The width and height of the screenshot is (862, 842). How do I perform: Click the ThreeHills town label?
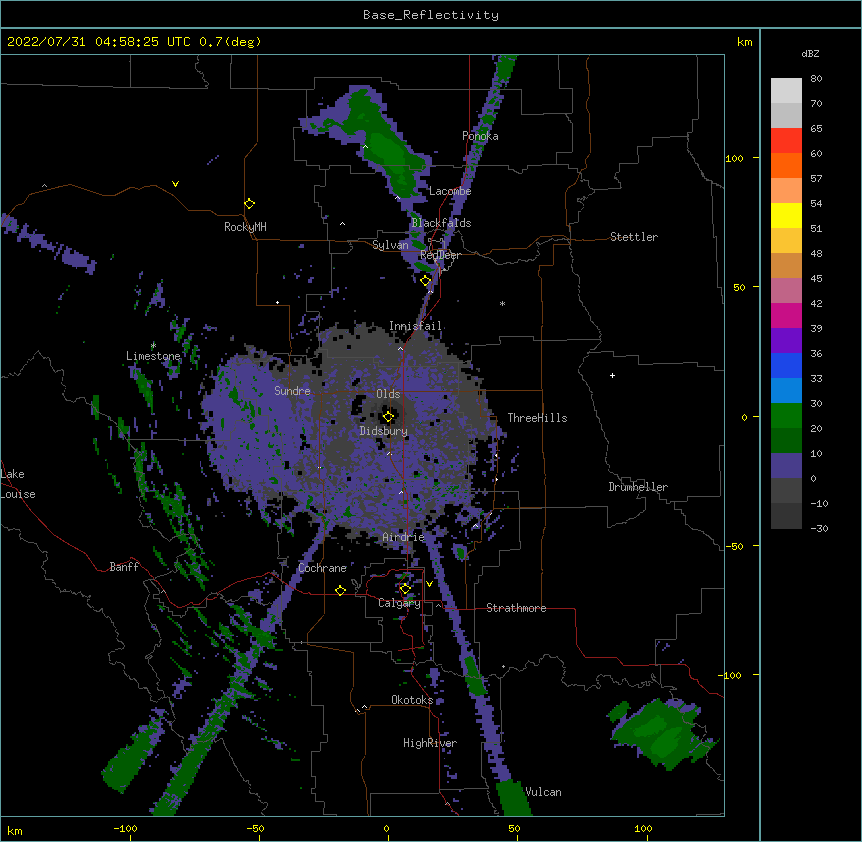[537, 418]
